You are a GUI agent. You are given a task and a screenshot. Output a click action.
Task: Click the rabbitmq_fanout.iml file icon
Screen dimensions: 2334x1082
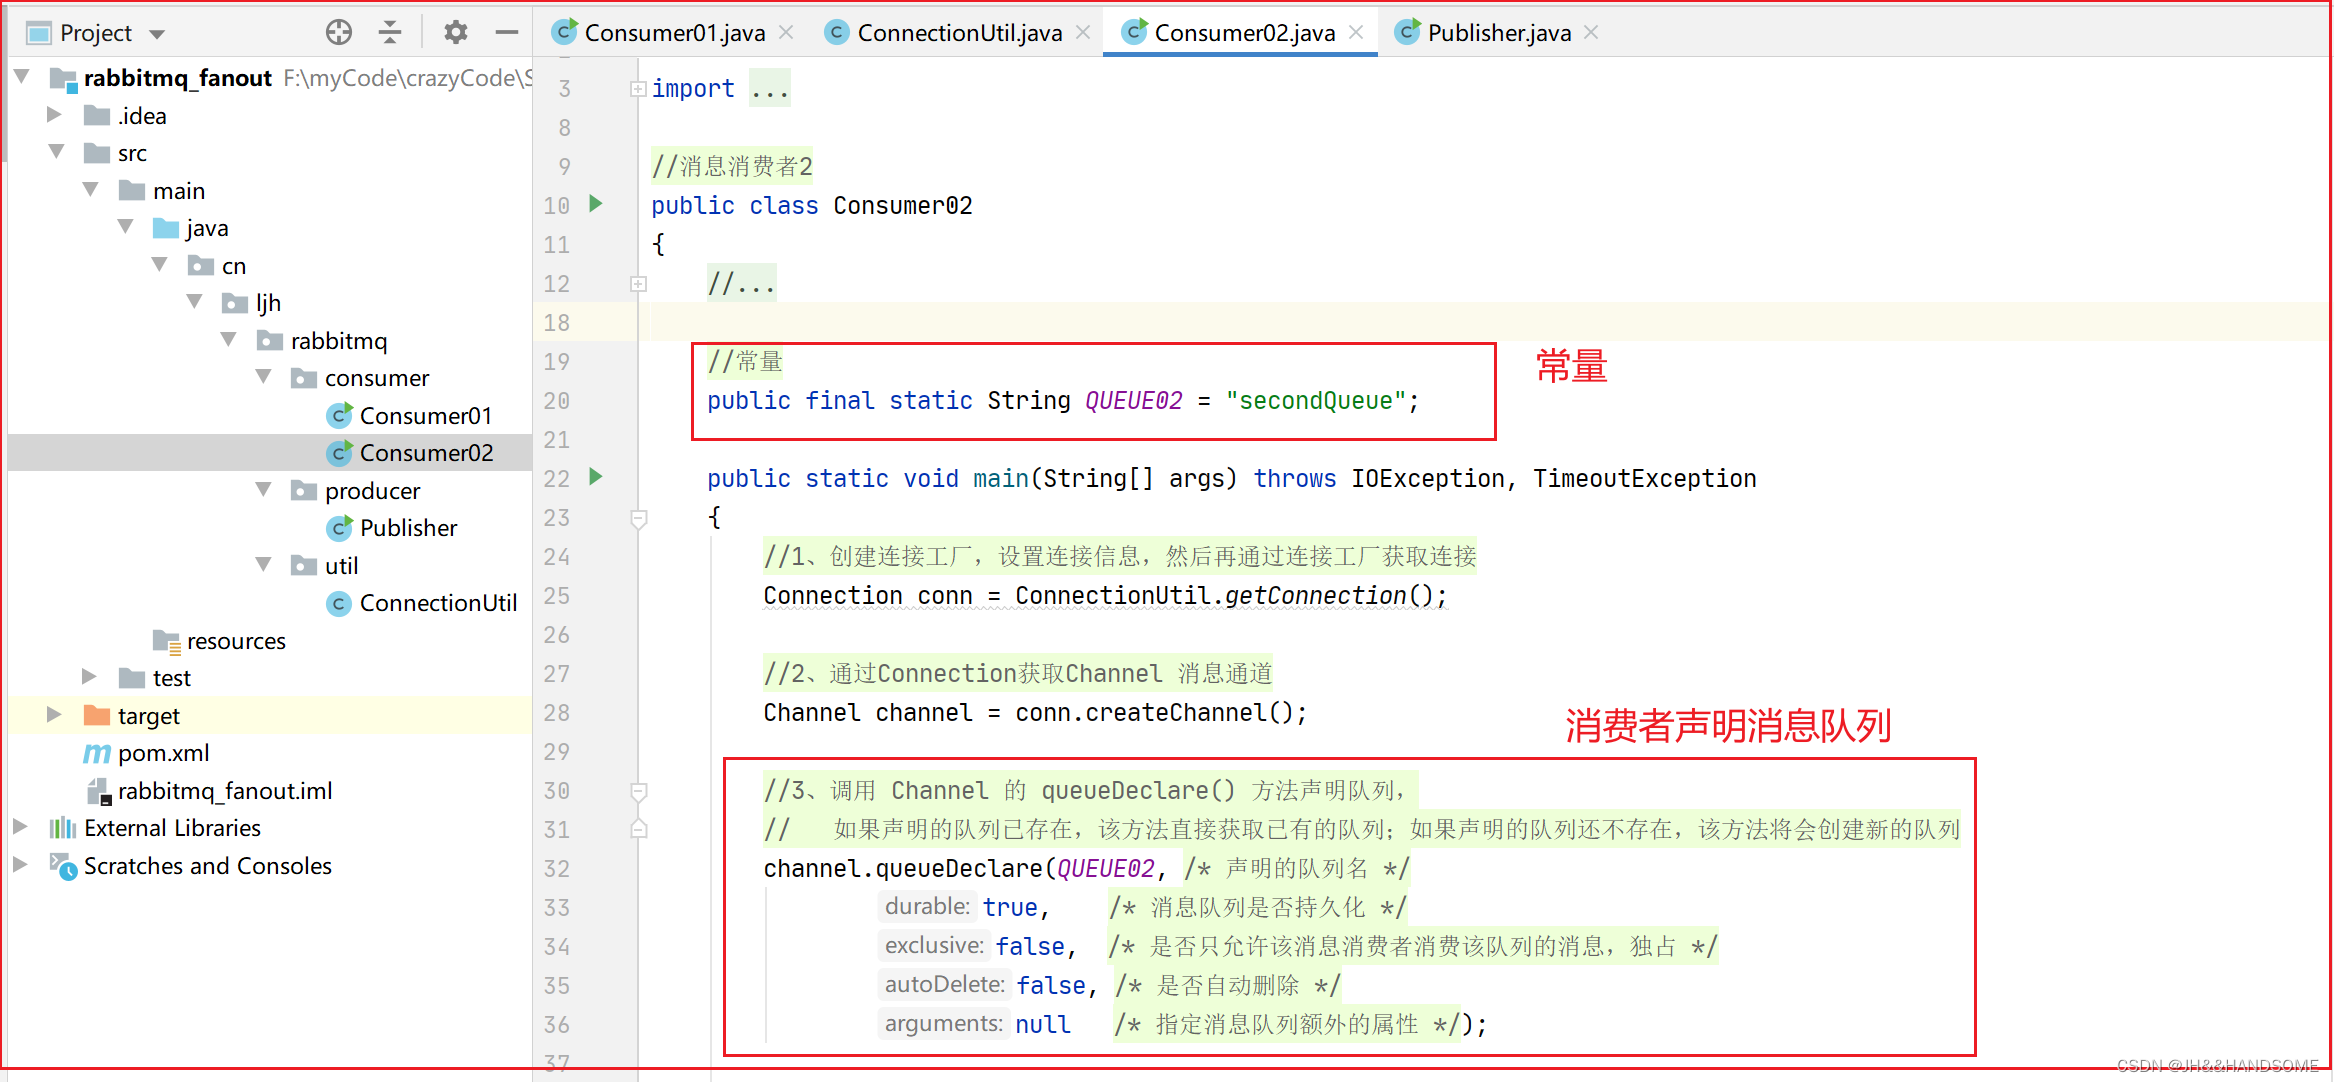pos(98,791)
